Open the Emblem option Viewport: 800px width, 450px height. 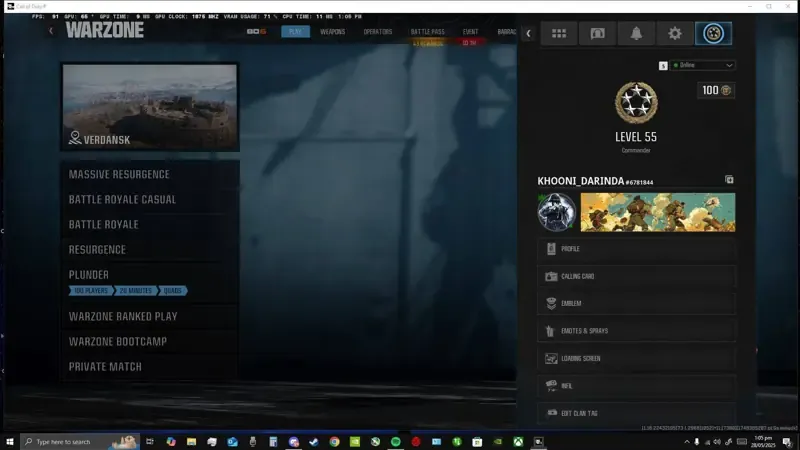click(x=636, y=304)
